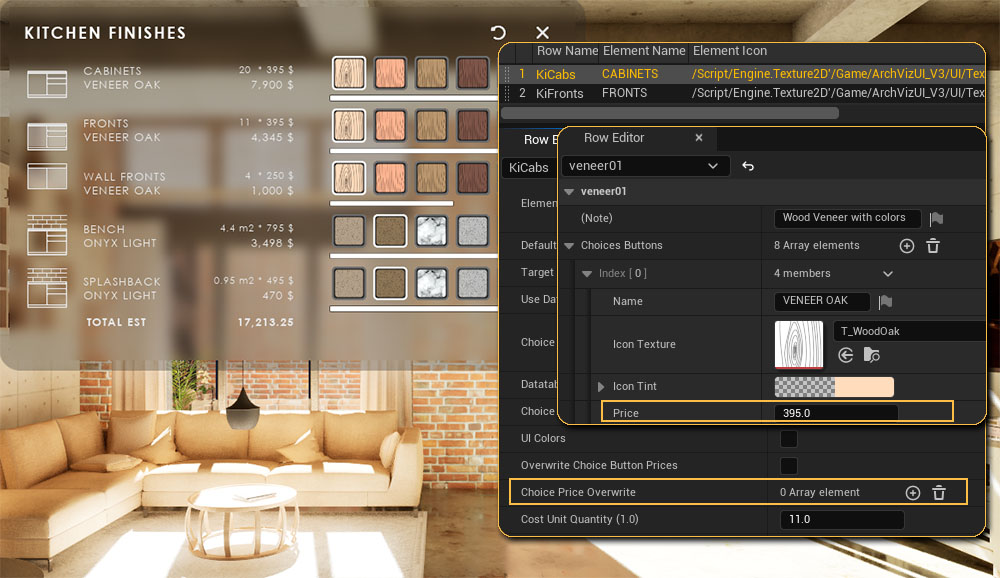Add element to Choice Price Overwrite array

point(912,492)
